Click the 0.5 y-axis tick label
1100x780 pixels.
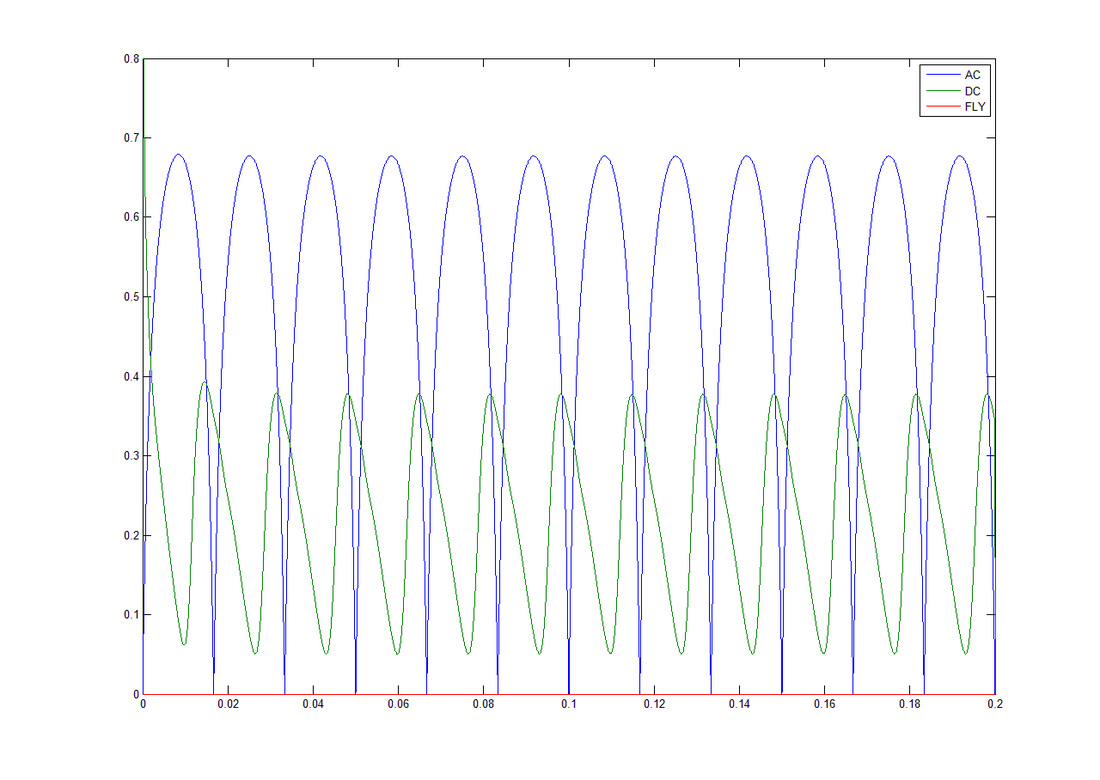click(x=131, y=297)
